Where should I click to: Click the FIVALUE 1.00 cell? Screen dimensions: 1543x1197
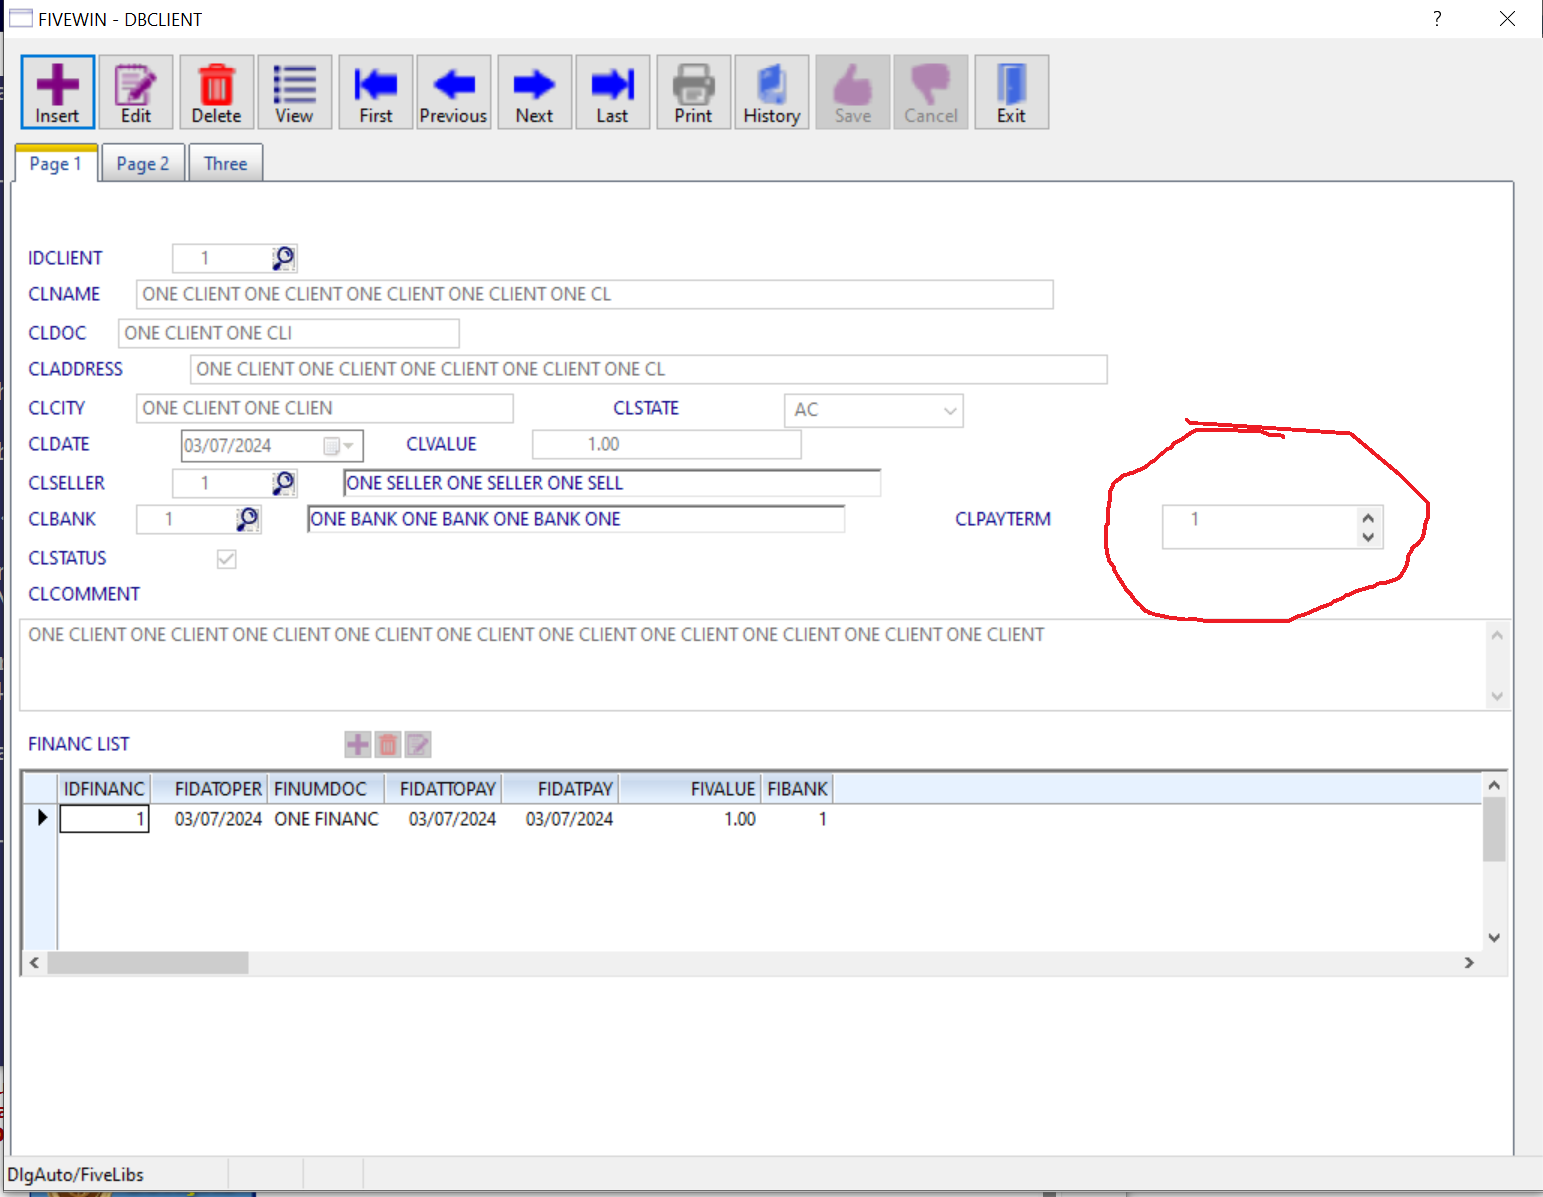(690, 820)
